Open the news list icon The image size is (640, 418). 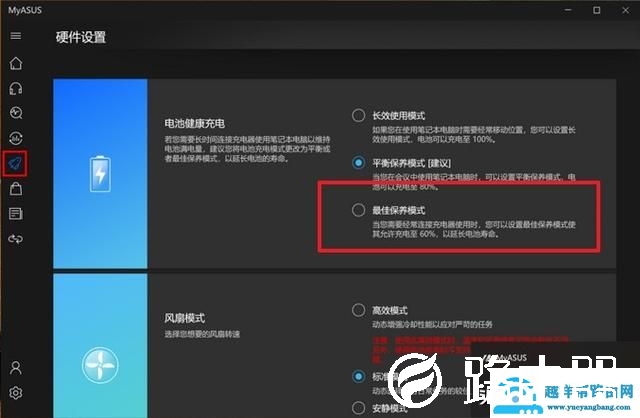[x=16, y=214]
